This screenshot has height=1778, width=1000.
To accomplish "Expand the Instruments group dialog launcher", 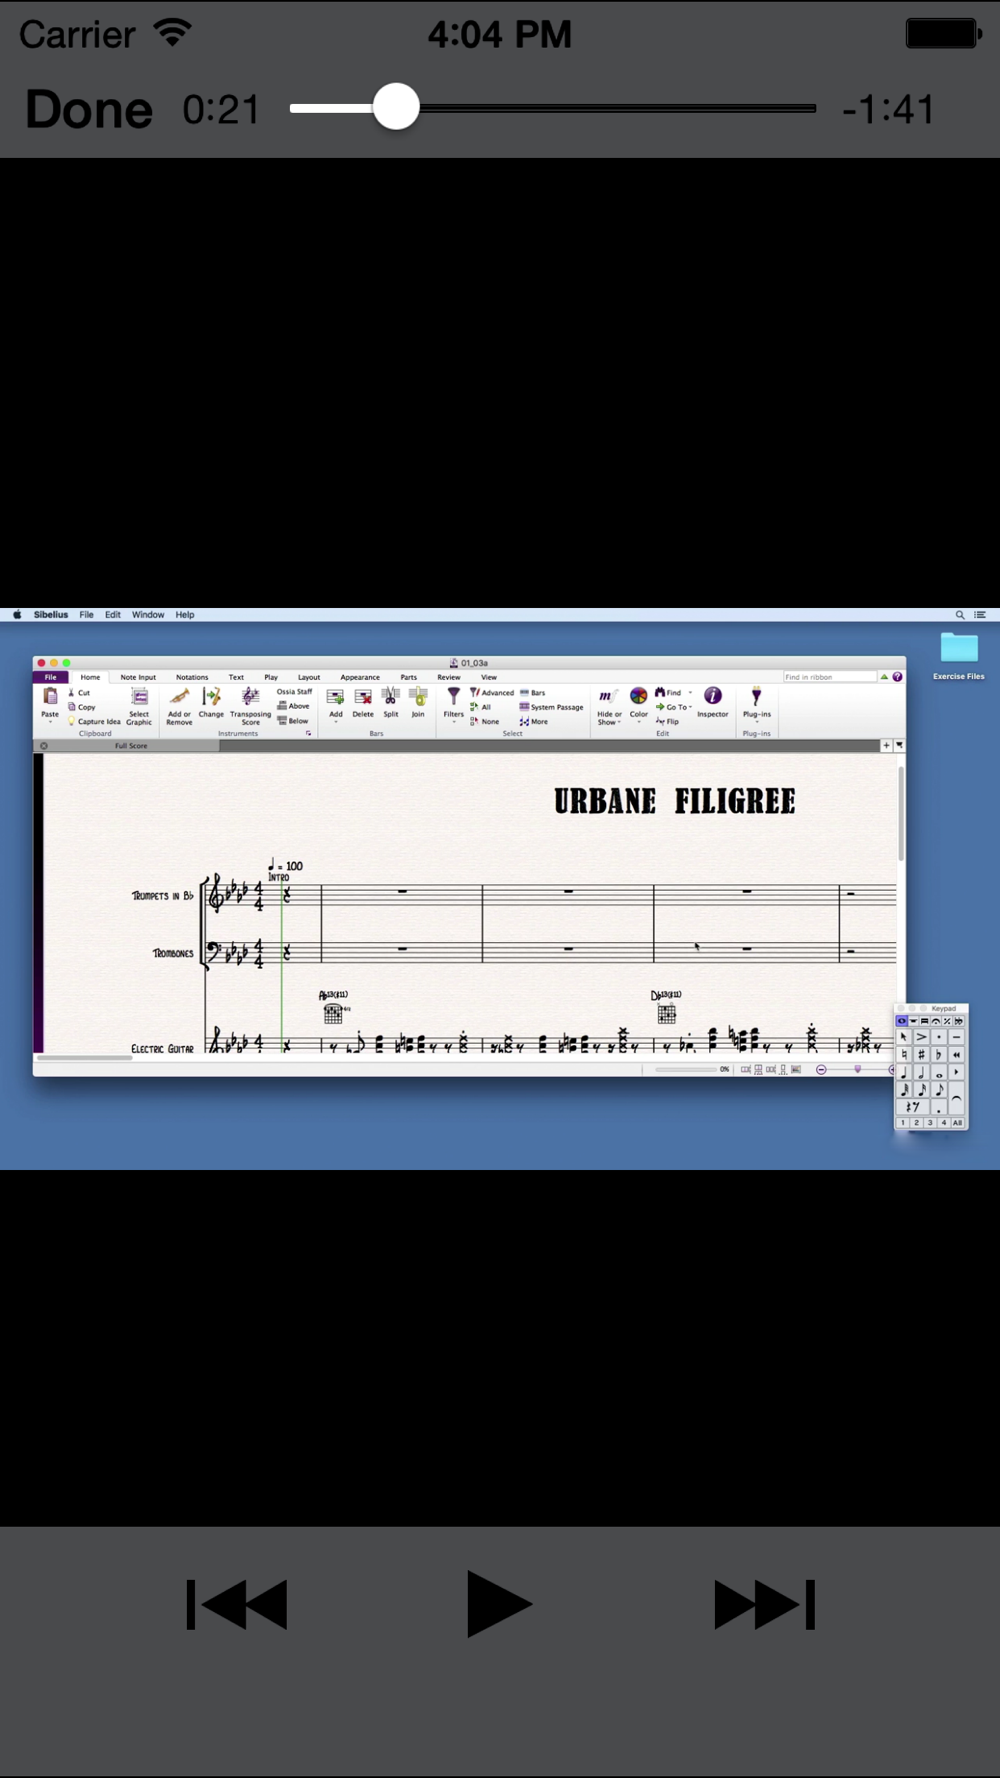I will click(308, 733).
